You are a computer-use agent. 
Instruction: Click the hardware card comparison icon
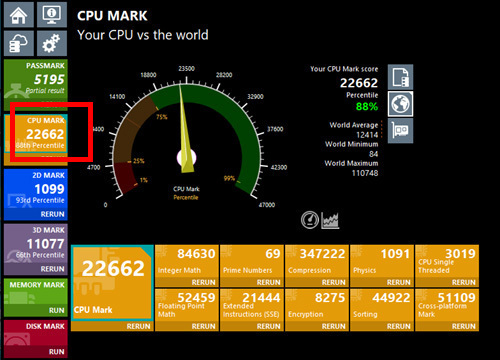pos(400,131)
